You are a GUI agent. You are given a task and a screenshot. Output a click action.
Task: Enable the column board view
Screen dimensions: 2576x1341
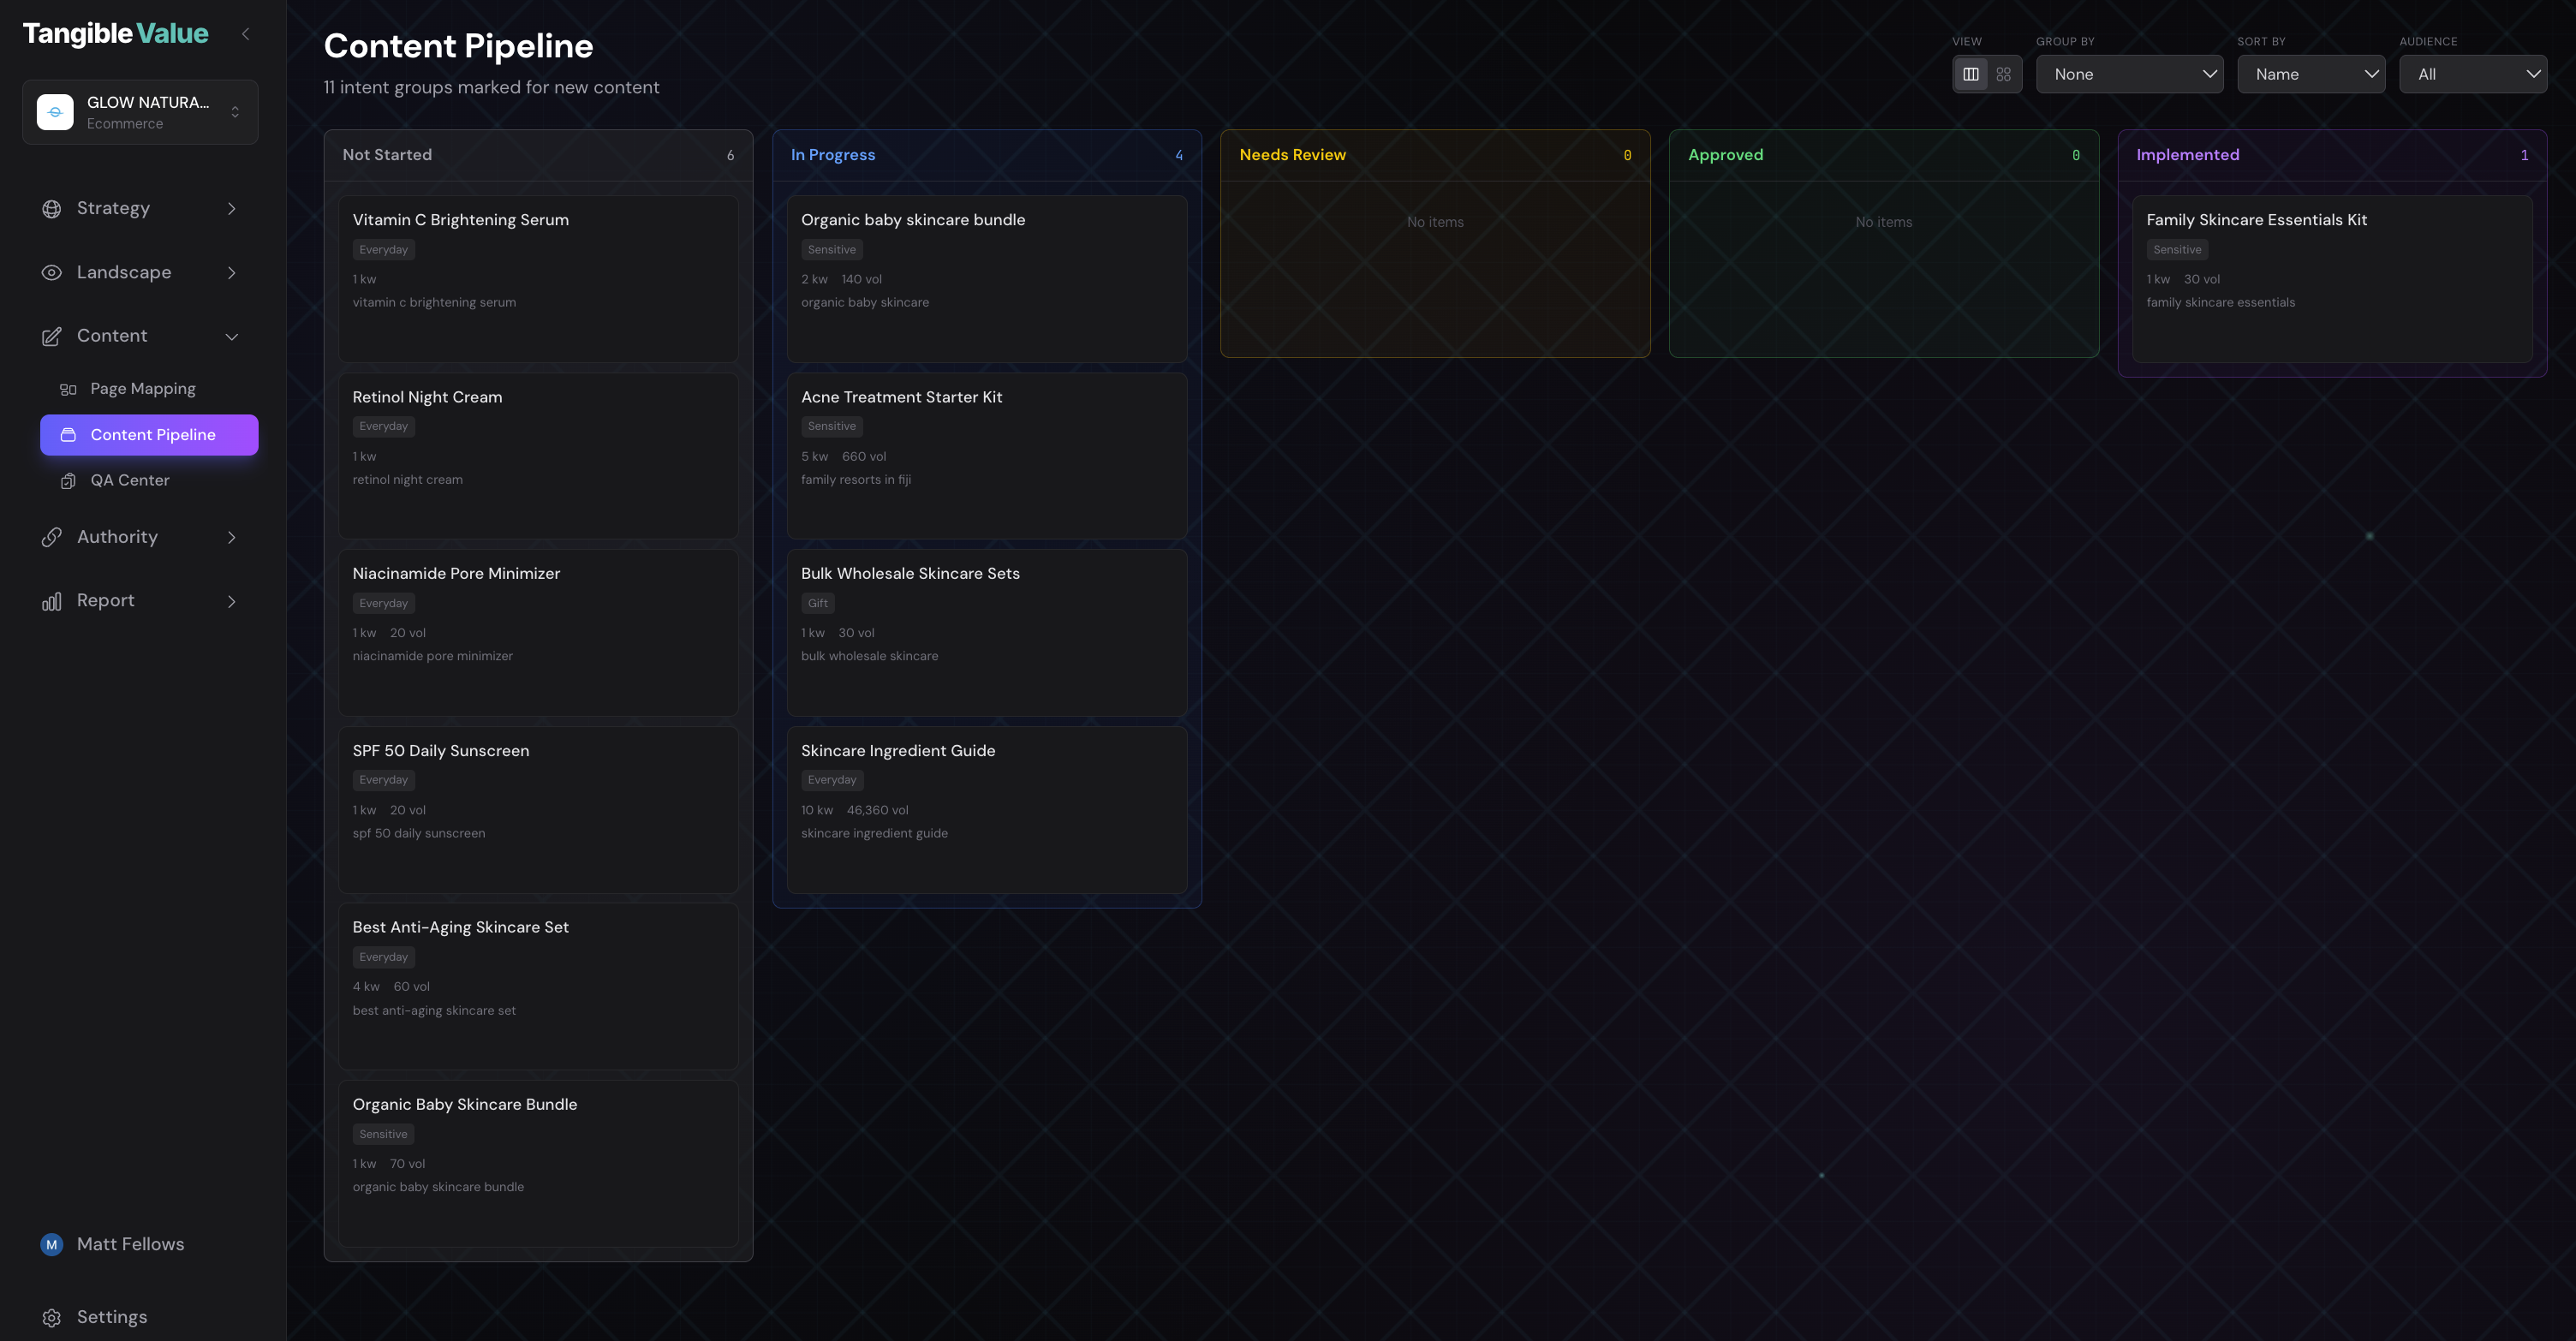point(1971,73)
